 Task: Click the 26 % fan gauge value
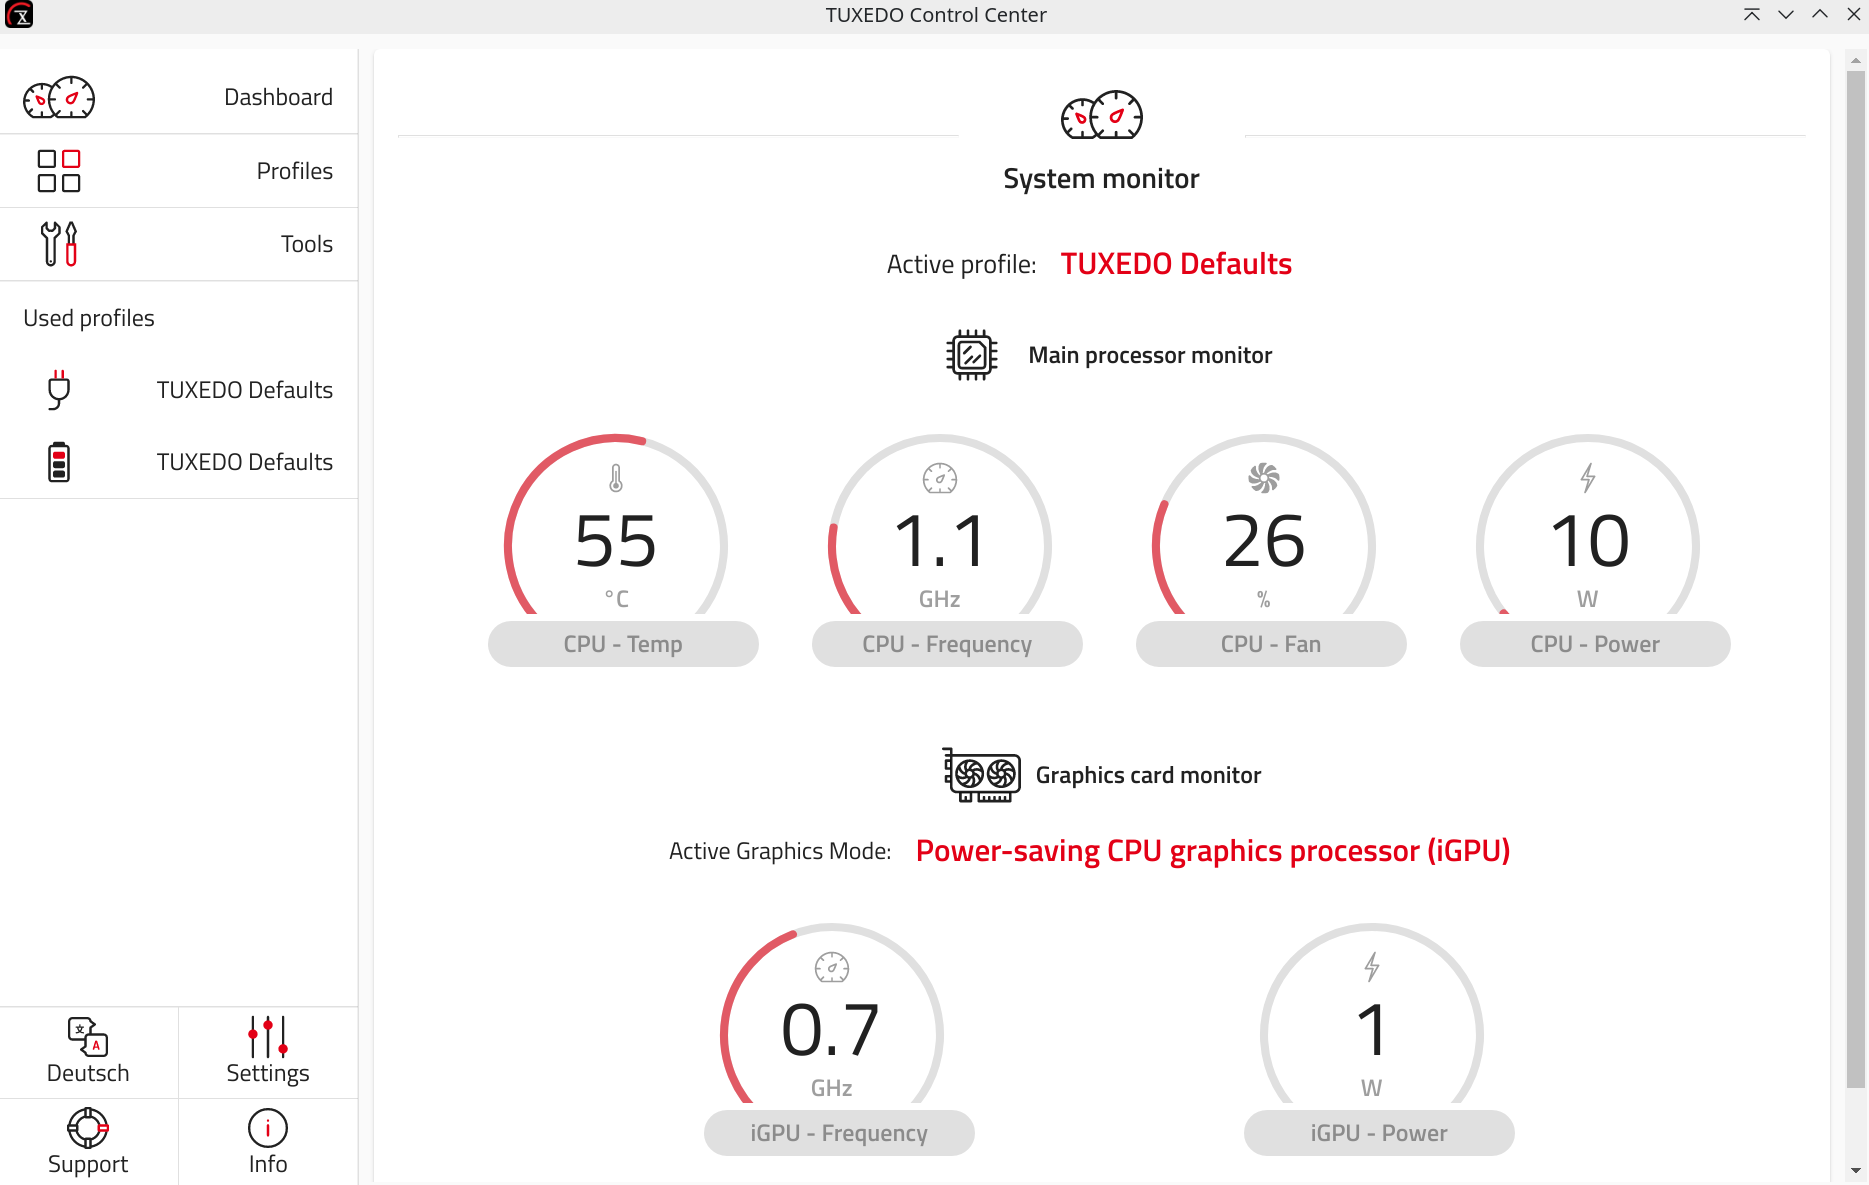tap(1264, 542)
